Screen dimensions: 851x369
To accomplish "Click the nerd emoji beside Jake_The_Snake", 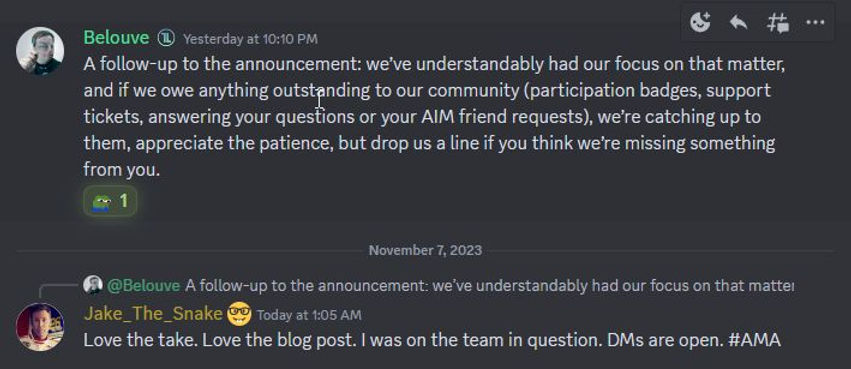I will tap(239, 314).
